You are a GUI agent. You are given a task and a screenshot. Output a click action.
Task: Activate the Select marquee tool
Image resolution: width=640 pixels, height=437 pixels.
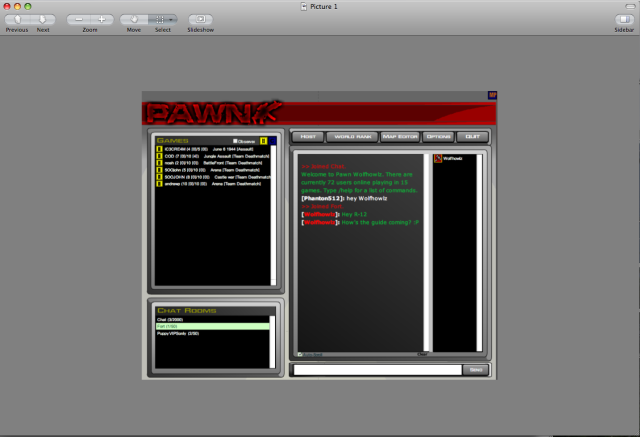158,19
